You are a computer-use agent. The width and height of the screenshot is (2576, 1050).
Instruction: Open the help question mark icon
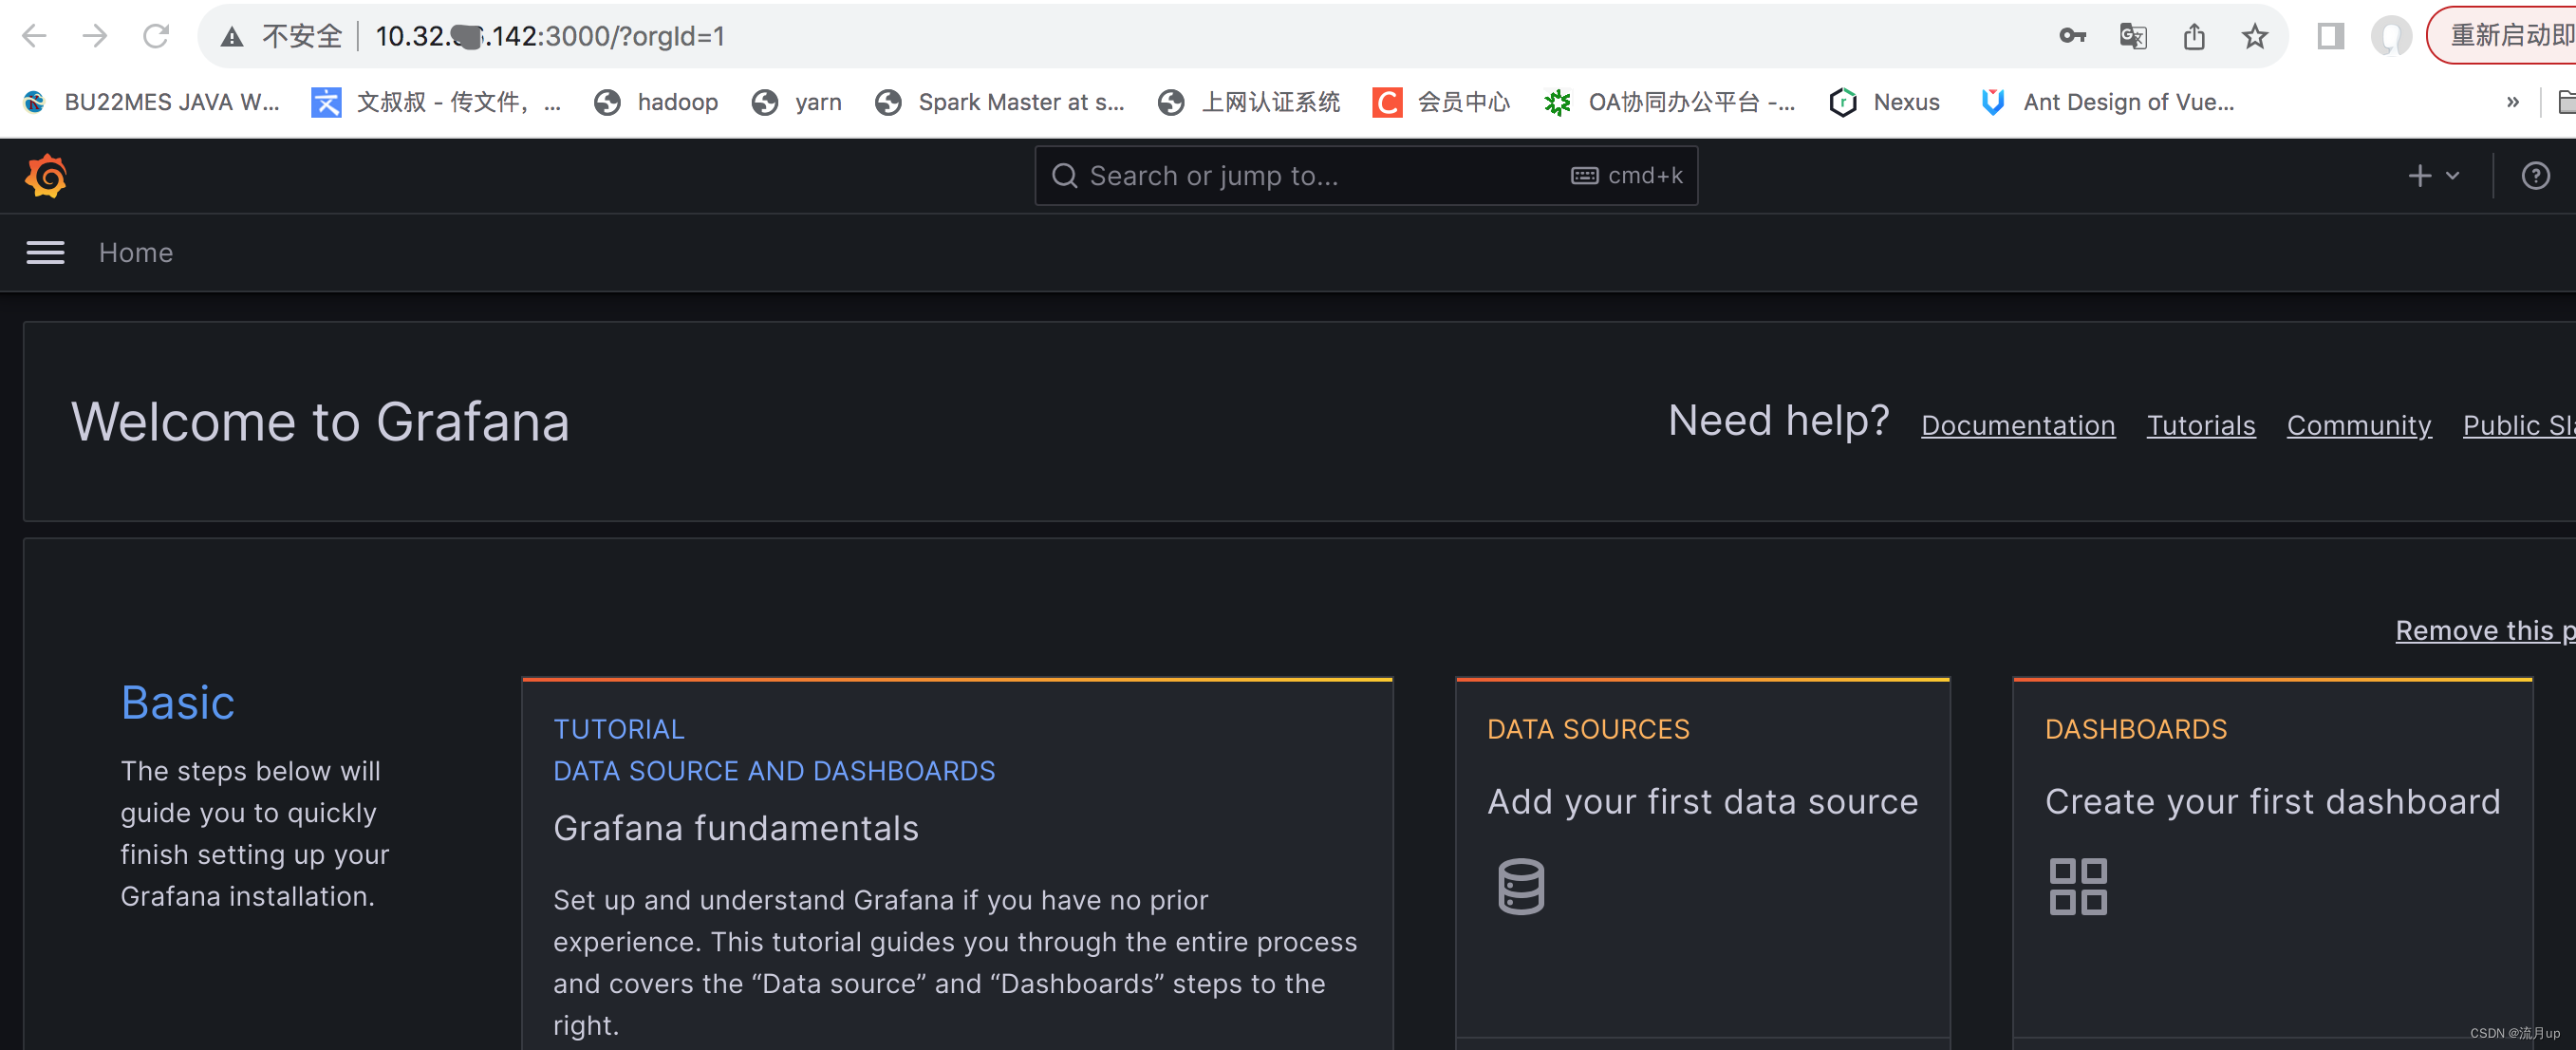tap(2535, 176)
